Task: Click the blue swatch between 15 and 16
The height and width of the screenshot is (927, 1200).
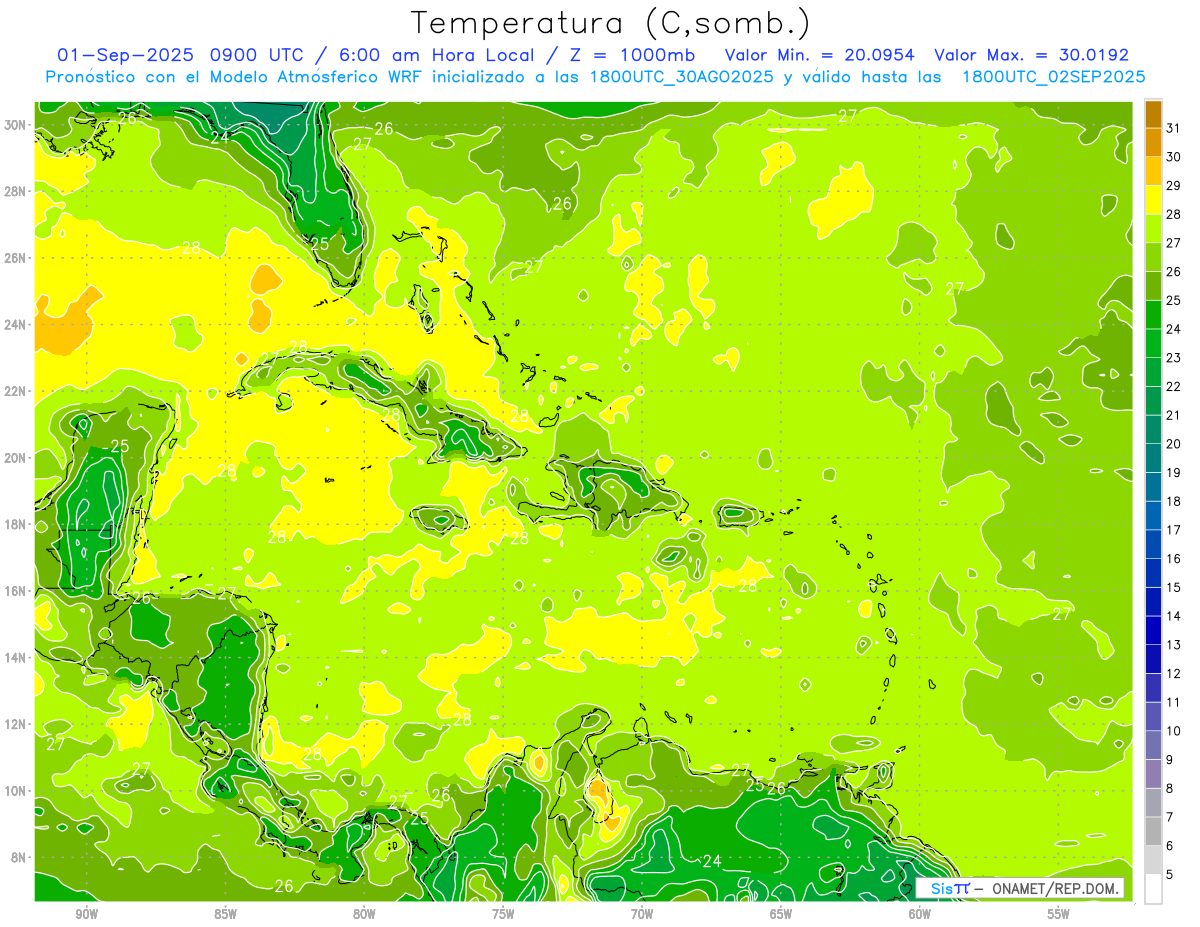Action: click(1153, 573)
